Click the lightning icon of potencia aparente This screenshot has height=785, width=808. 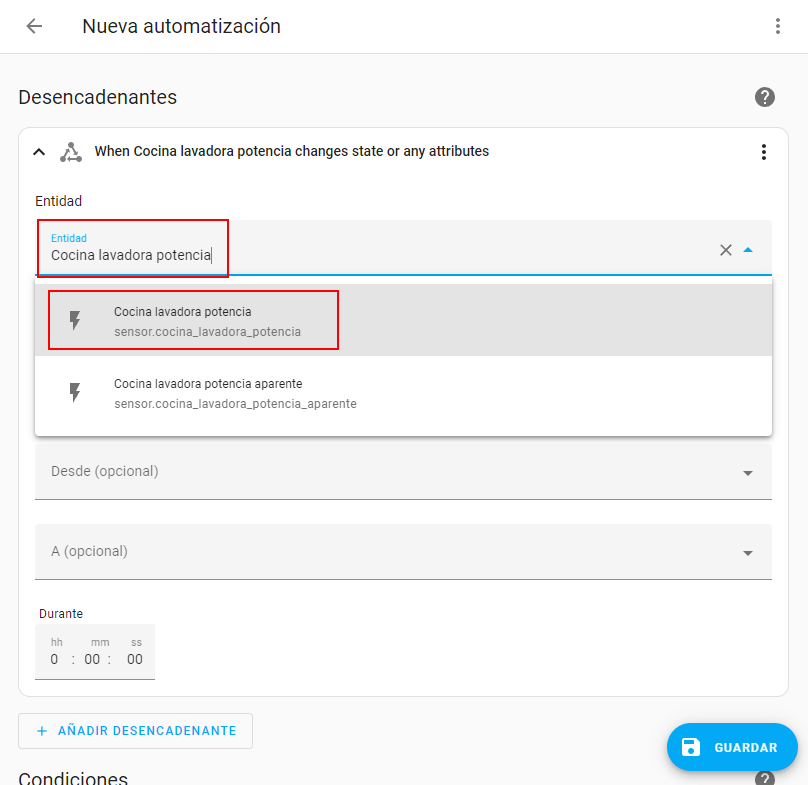pyautogui.click(x=75, y=393)
